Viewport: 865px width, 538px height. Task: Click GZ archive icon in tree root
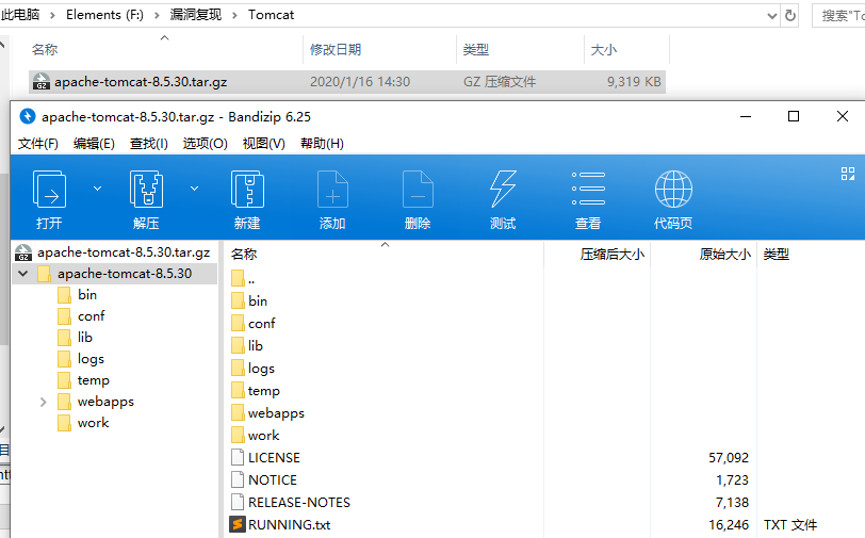[23, 252]
